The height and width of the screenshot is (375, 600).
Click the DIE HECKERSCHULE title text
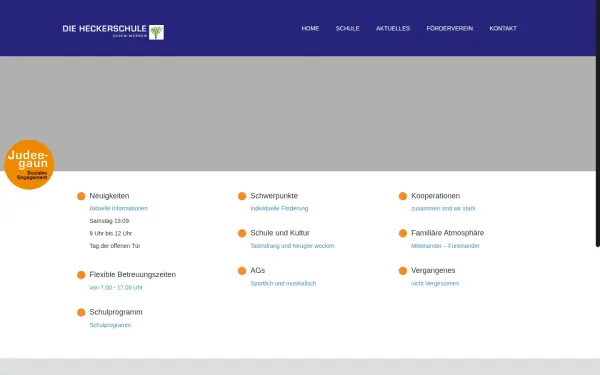coord(104,29)
